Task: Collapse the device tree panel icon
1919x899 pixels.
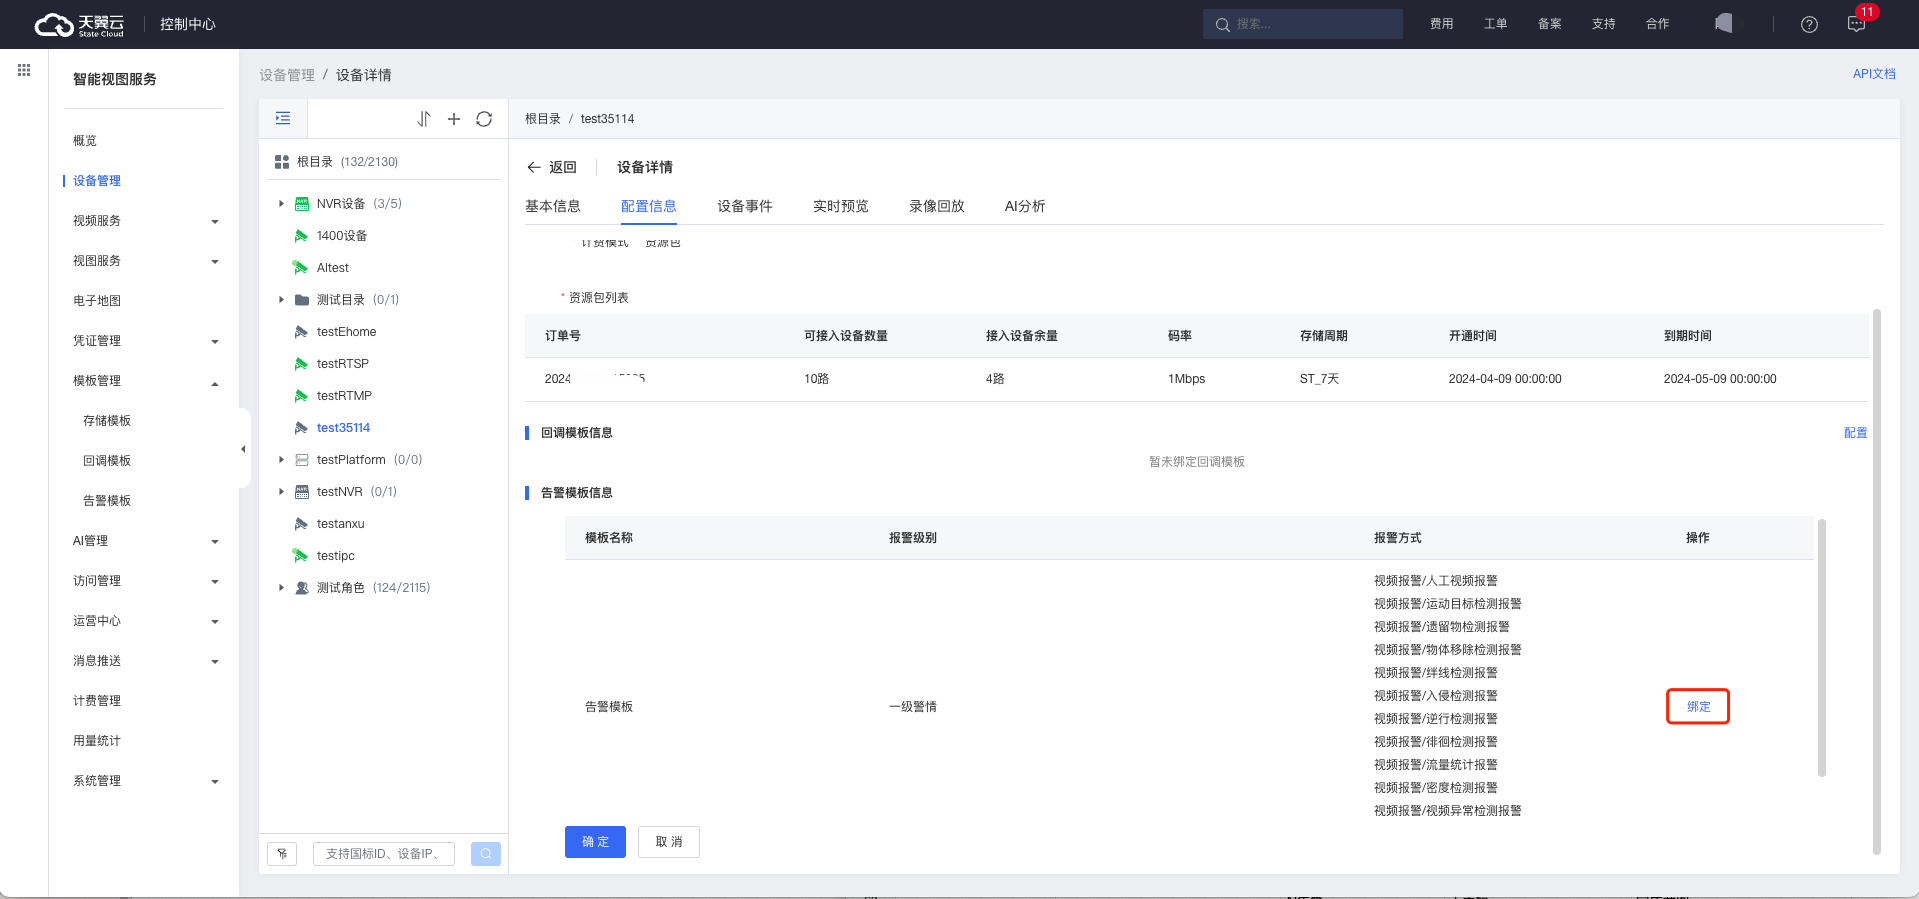Action: tap(283, 118)
